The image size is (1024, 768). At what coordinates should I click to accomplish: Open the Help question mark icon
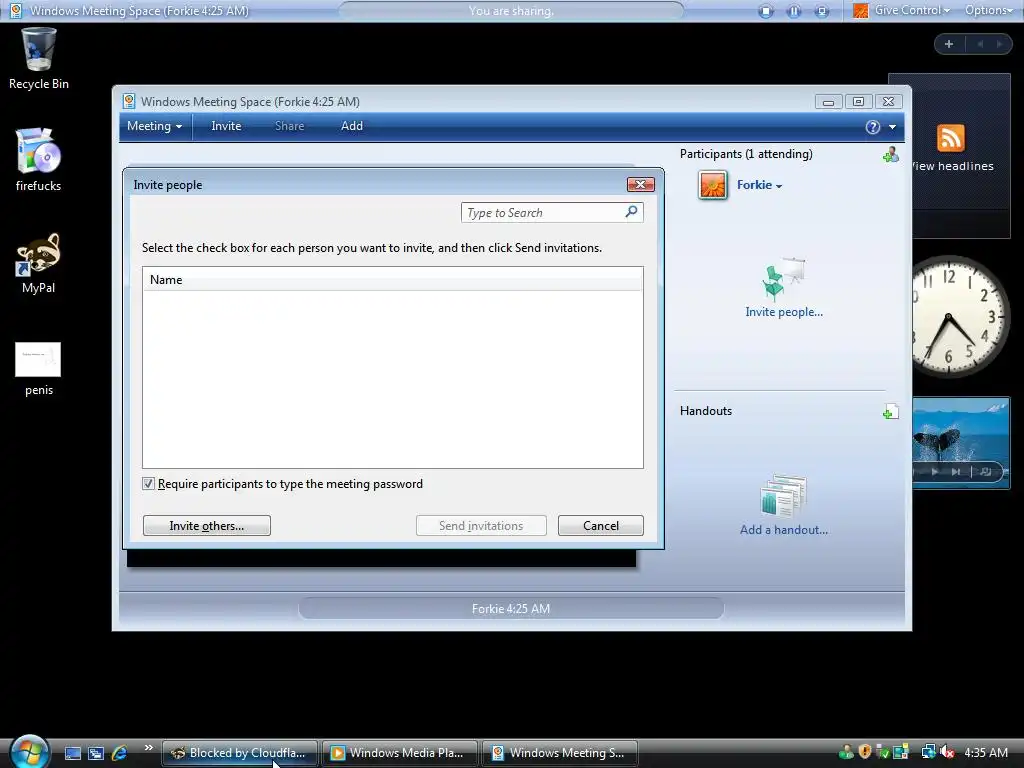(x=872, y=127)
